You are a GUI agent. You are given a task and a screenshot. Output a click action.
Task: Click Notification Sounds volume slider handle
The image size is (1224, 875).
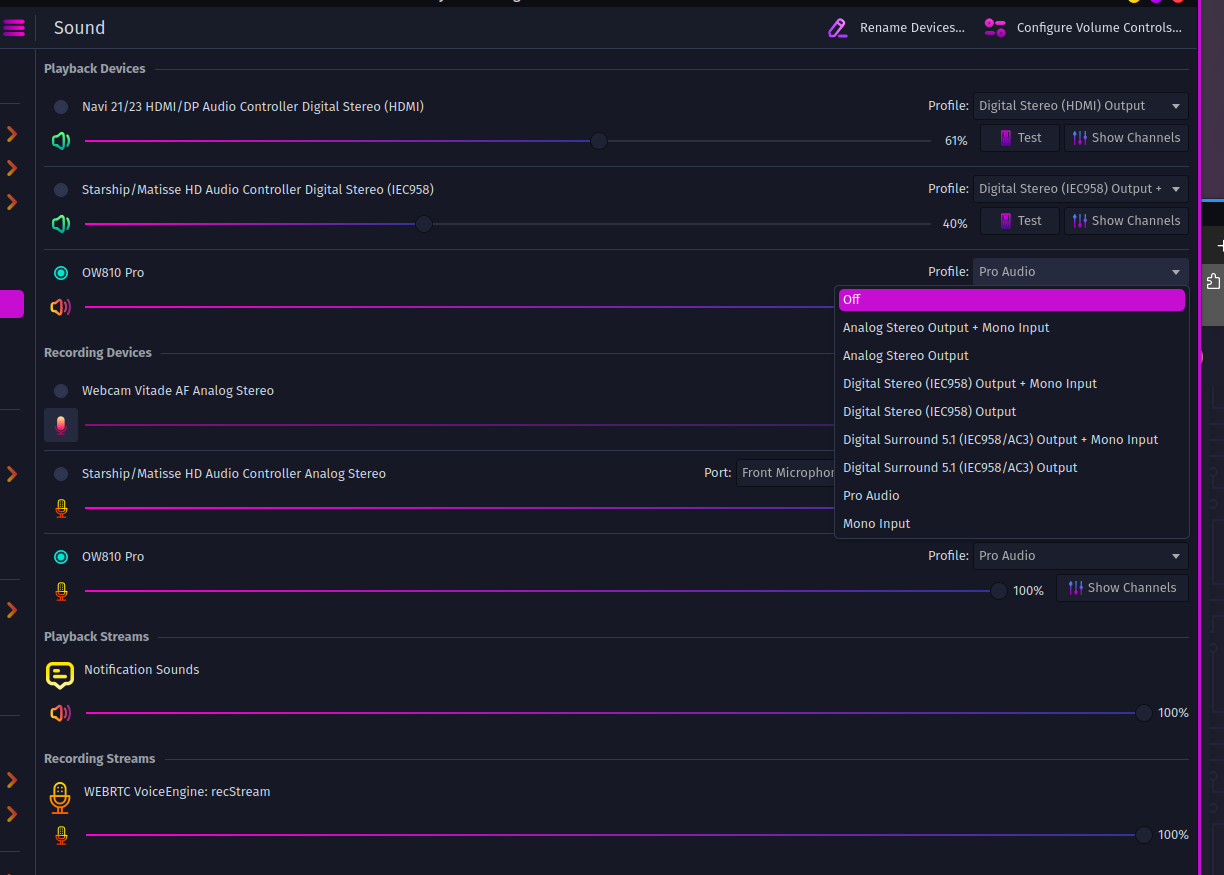pyautogui.click(x=1144, y=713)
